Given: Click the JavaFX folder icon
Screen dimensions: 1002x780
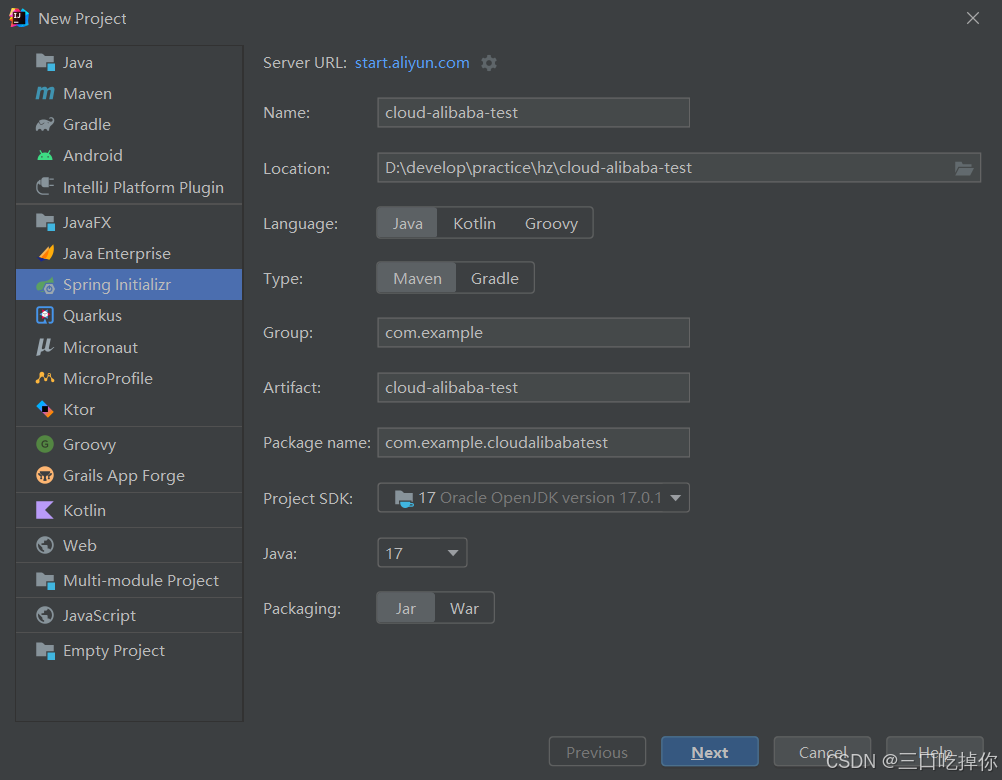Looking at the screenshot, I should [45, 222].
